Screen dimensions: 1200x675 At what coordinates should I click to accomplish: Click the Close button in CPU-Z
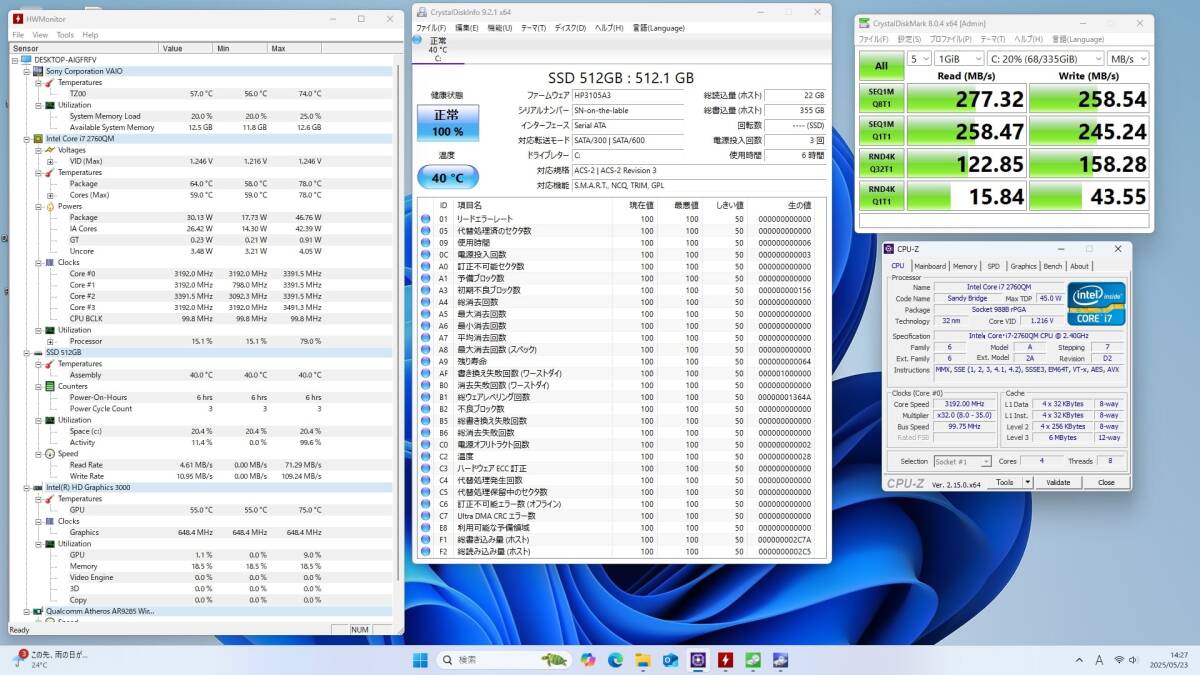point(1105,482)
